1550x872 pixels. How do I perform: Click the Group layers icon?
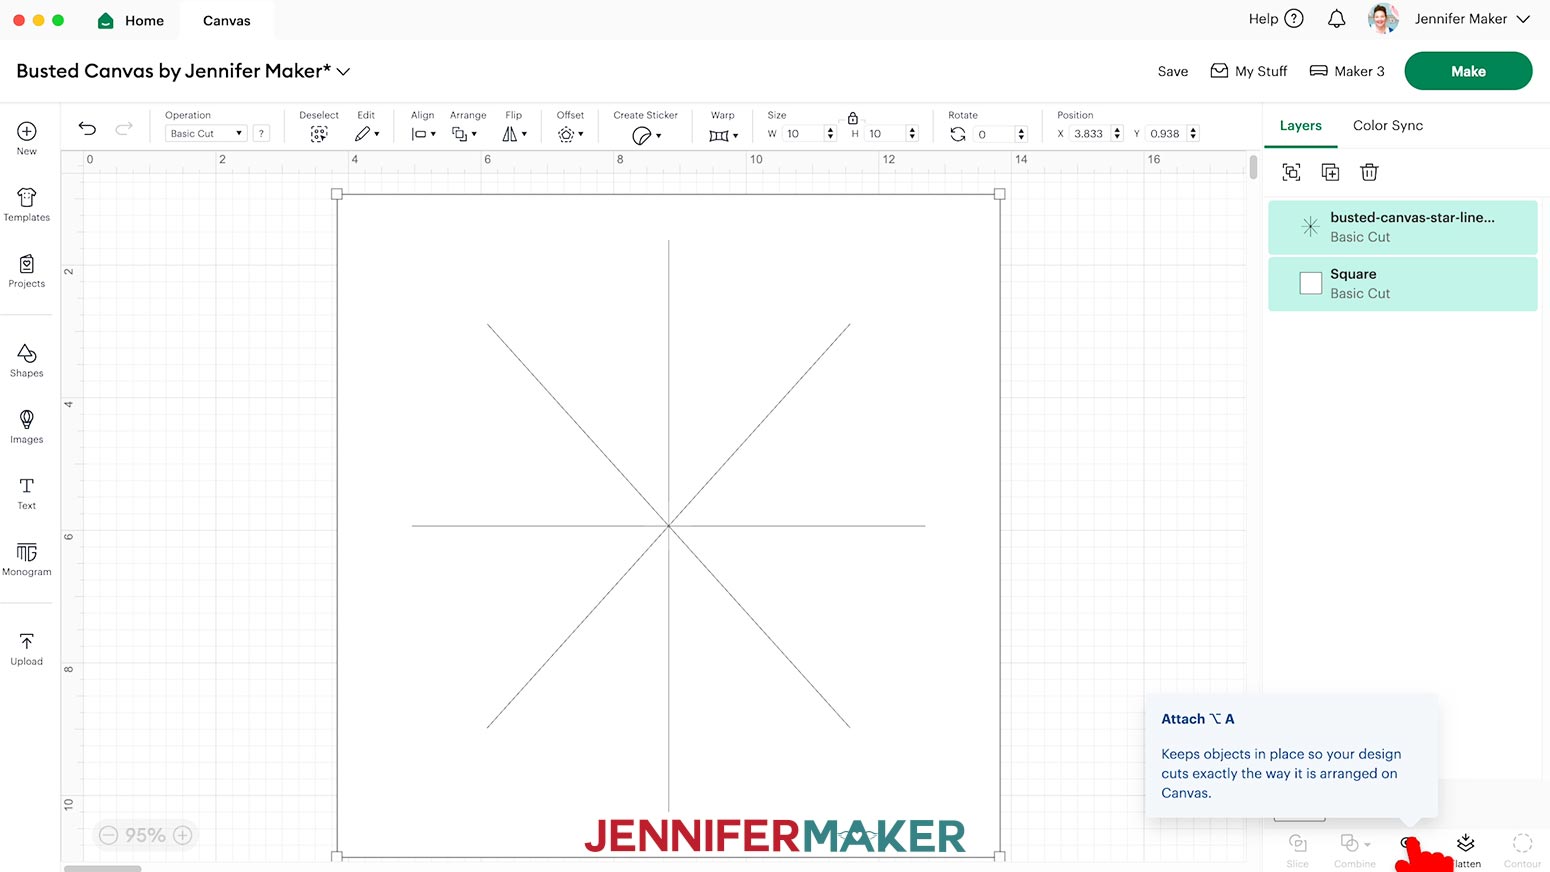click(1292, 172)
